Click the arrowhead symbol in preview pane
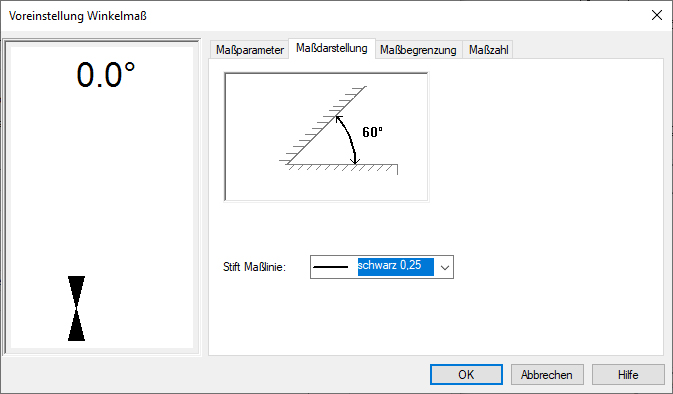The height and width of the screenshot is (394, 673). pos(76,308)
